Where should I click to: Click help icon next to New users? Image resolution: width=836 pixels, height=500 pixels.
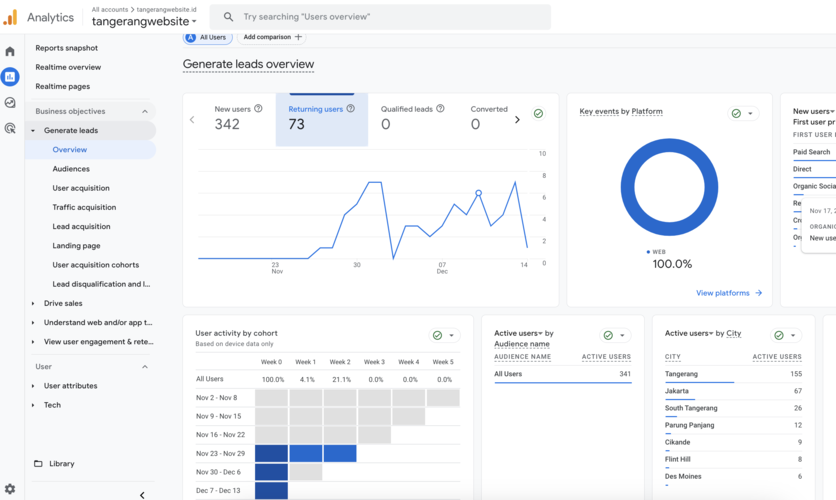[x=259, y=109]
